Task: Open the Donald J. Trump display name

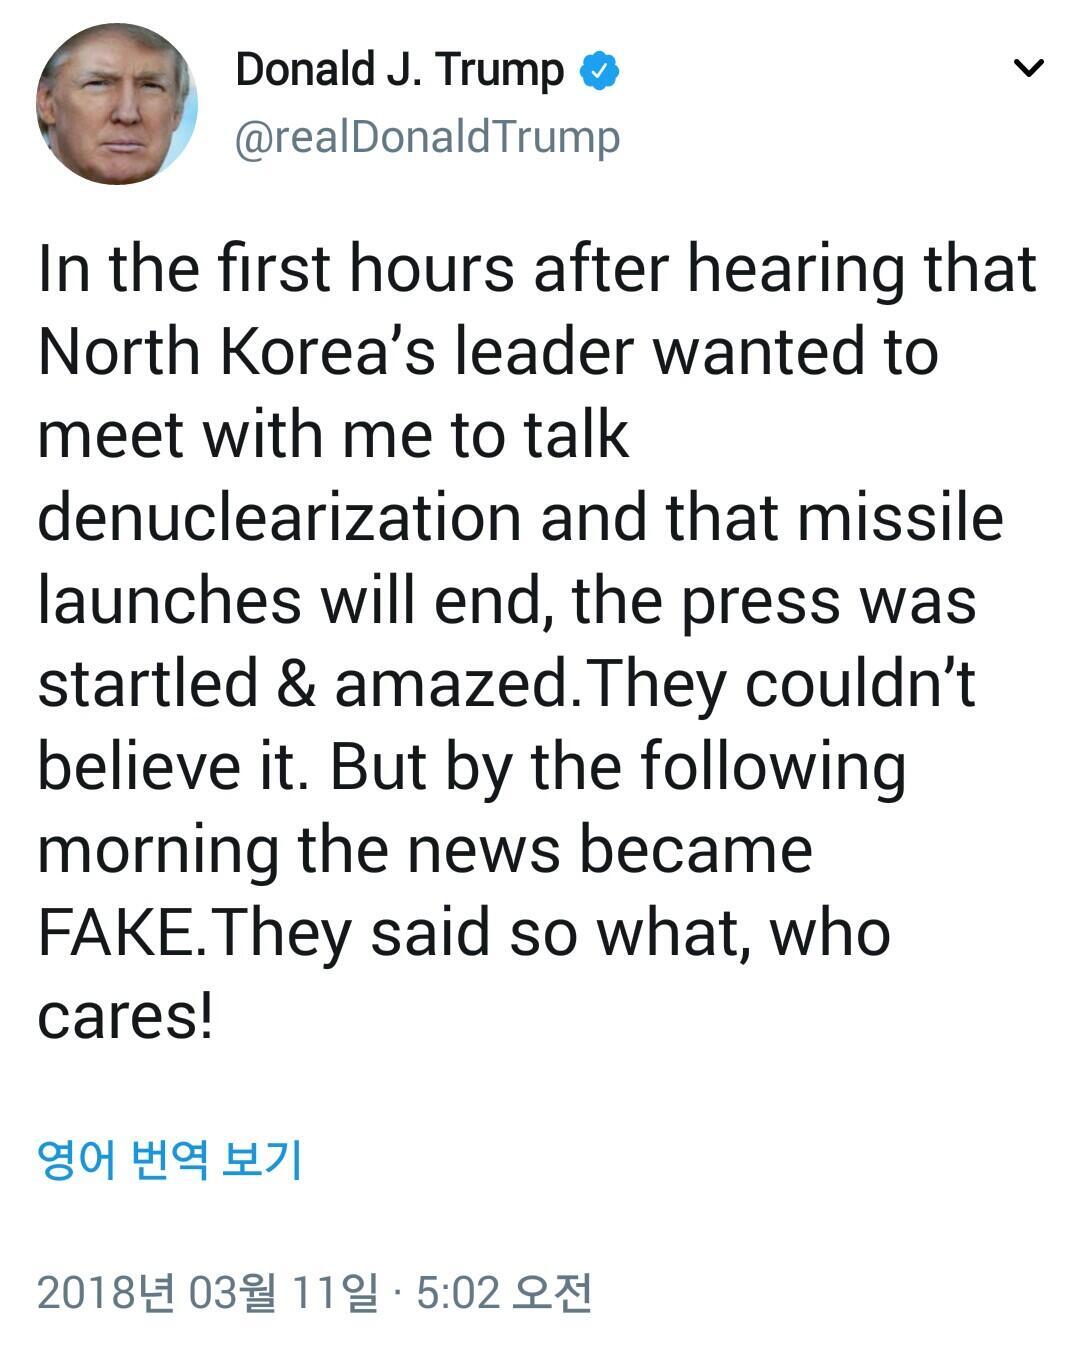Action: (399, 71)
